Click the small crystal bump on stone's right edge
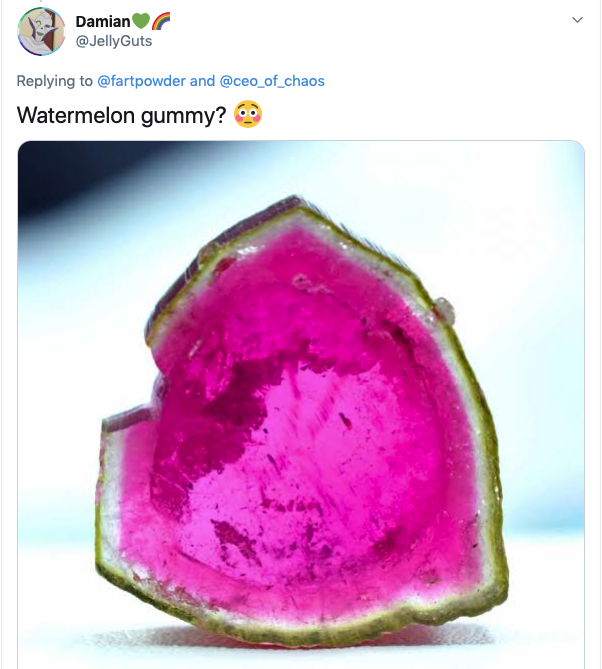Viewport: 602px width, 669px height. pyautogui.click(x=445, y=310)
